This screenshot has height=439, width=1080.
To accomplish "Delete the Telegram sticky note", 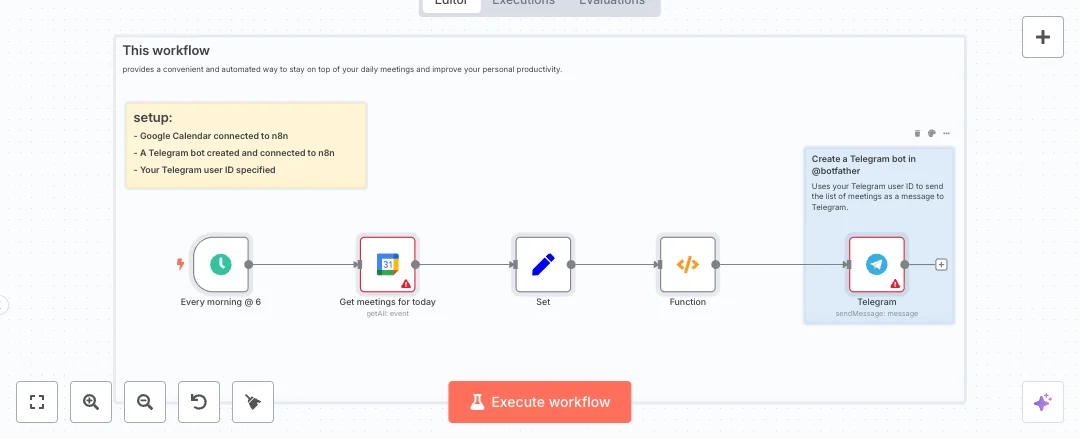I will click(x=917, y=133).
